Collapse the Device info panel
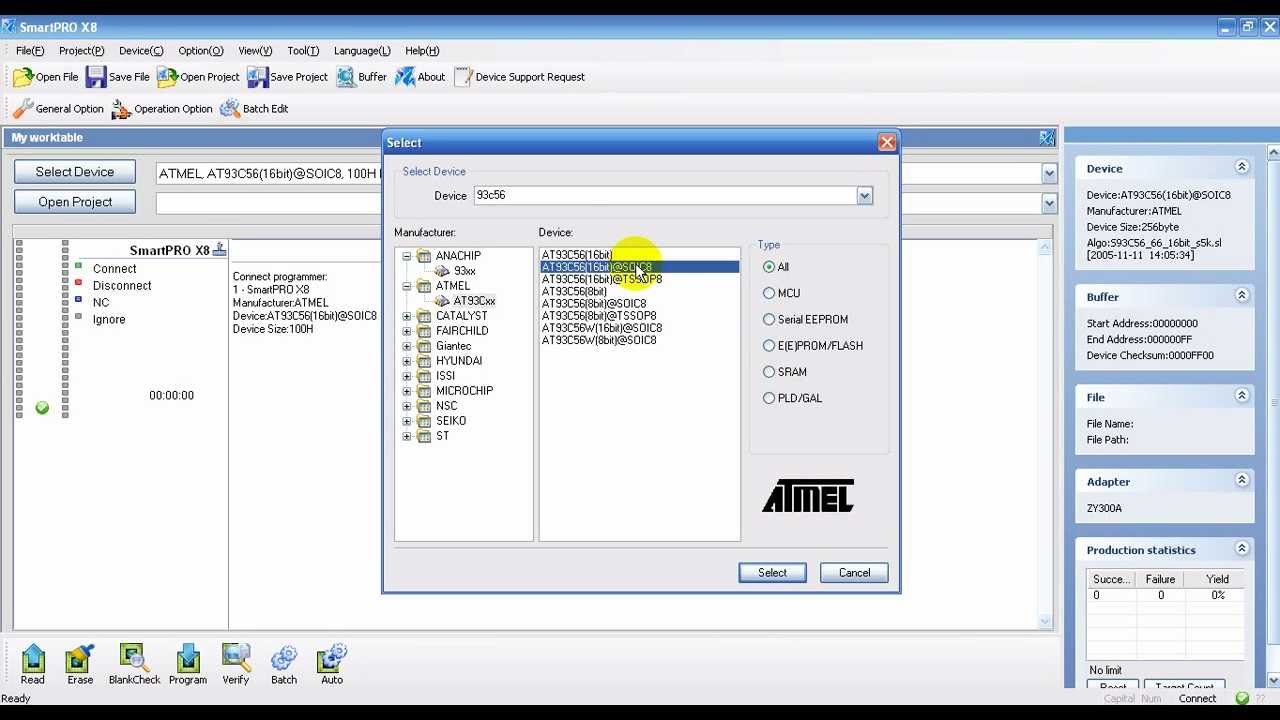The image size is (1280, 720). 1242,168
